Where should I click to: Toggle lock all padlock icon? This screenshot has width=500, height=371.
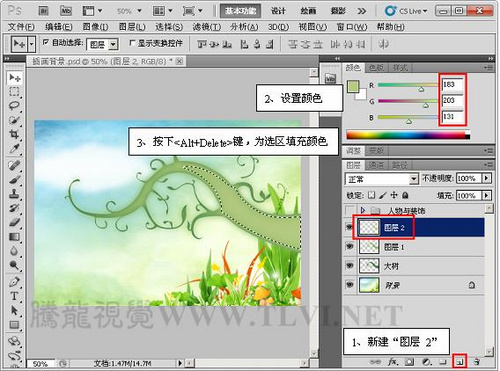tap(405, 195)
